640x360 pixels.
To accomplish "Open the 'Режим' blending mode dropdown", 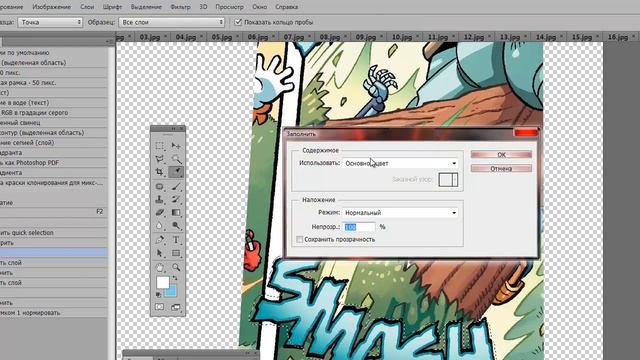I will pyautogui.click(x=400, y=213).
